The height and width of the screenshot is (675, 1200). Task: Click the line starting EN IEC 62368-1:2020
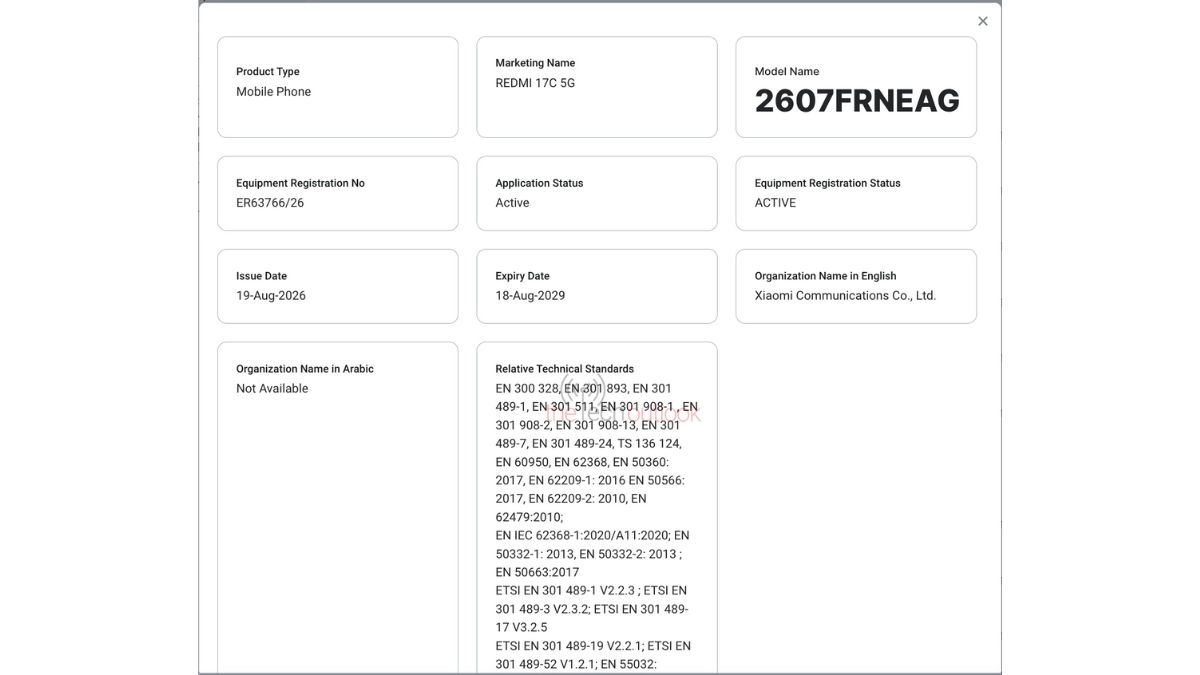point(592,536)
